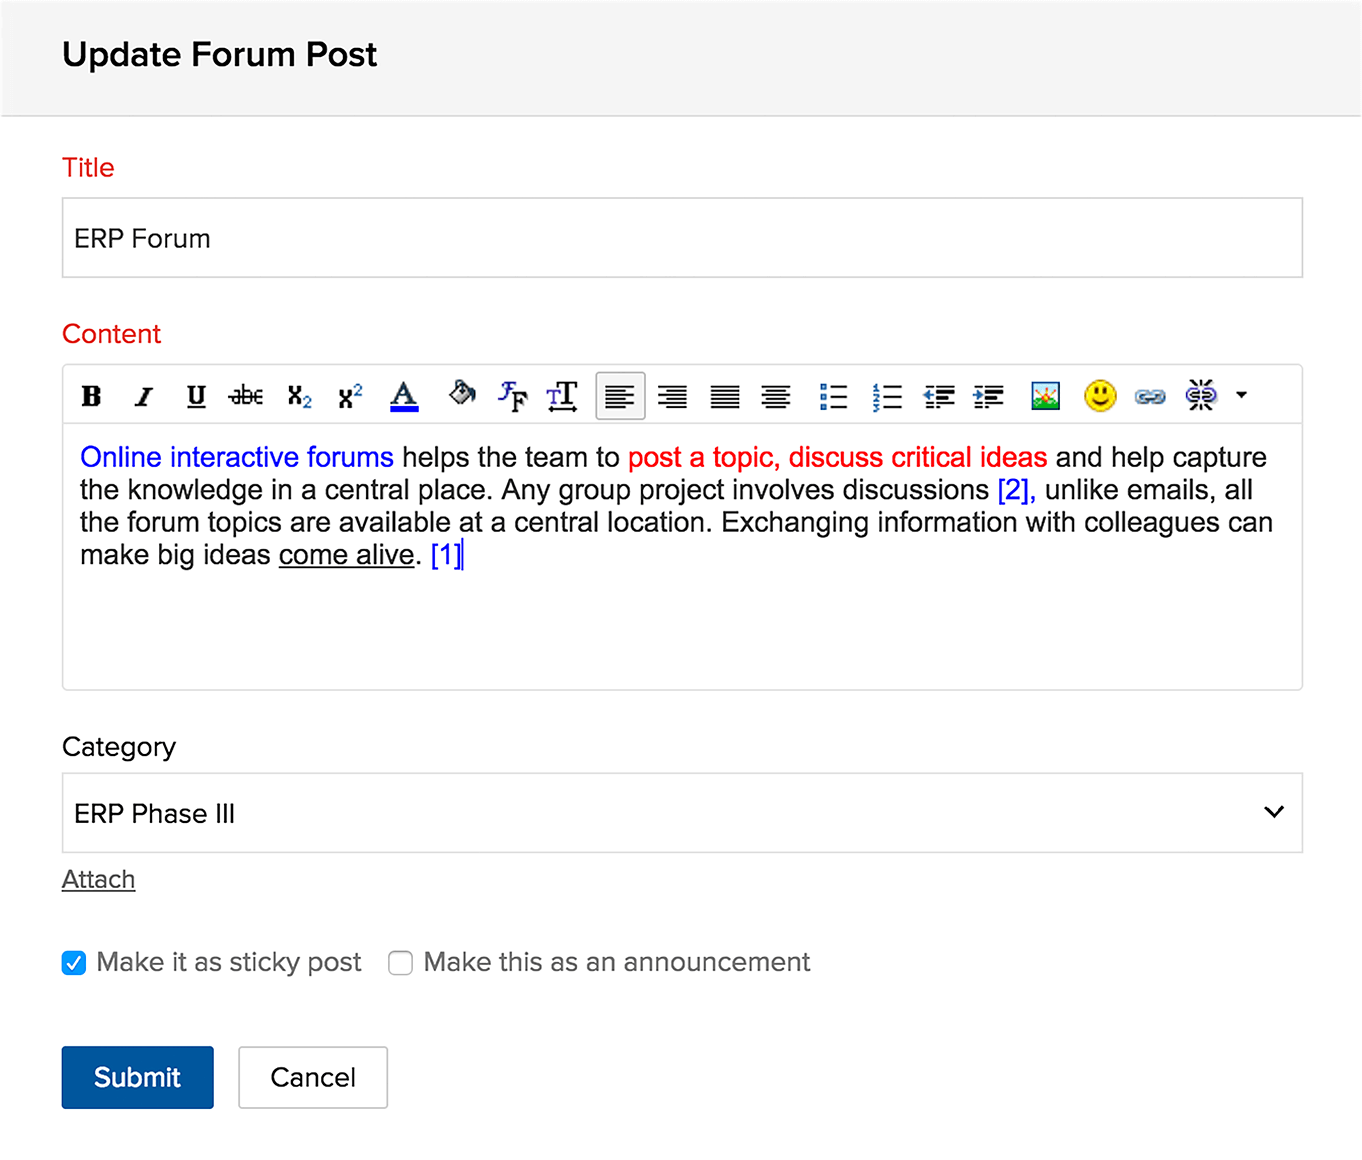
Task: Decrease the paragraph indent
Action: [939, 396]
